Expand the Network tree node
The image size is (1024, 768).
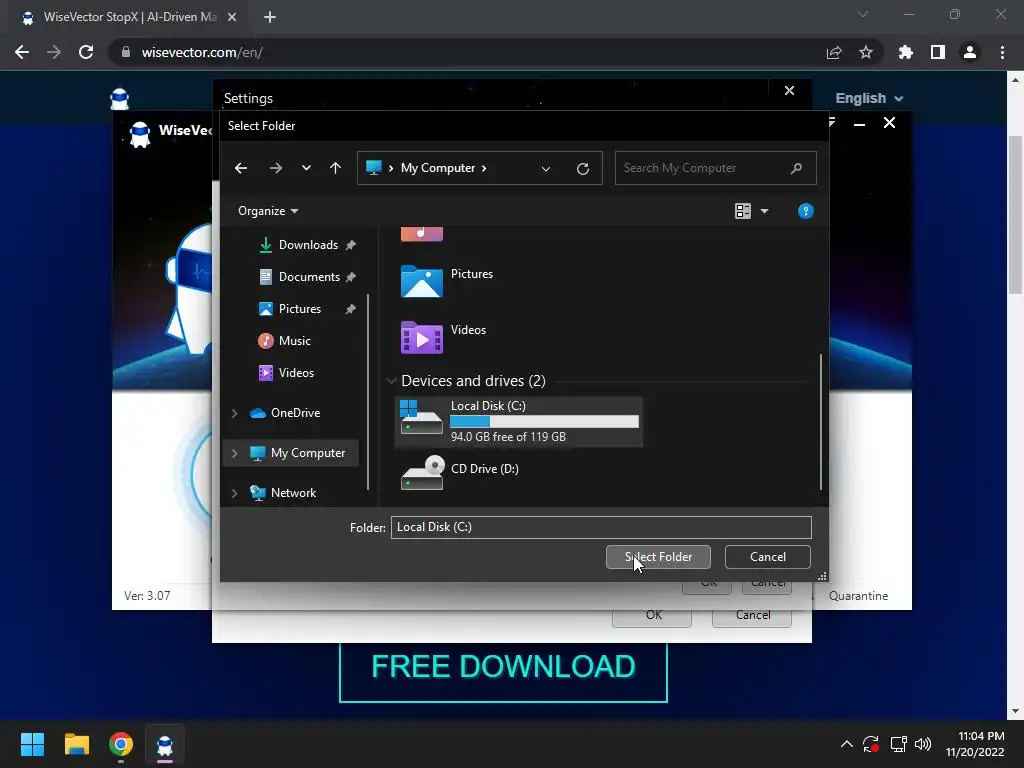pos(234,493)
